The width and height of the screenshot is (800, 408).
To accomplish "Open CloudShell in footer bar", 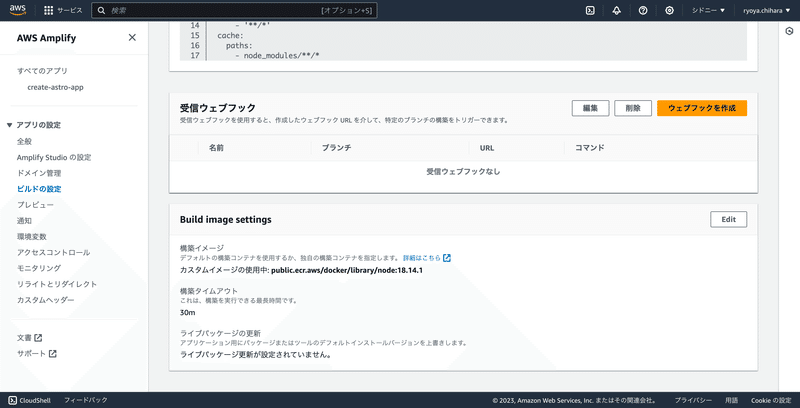I will tap(28, 400).
